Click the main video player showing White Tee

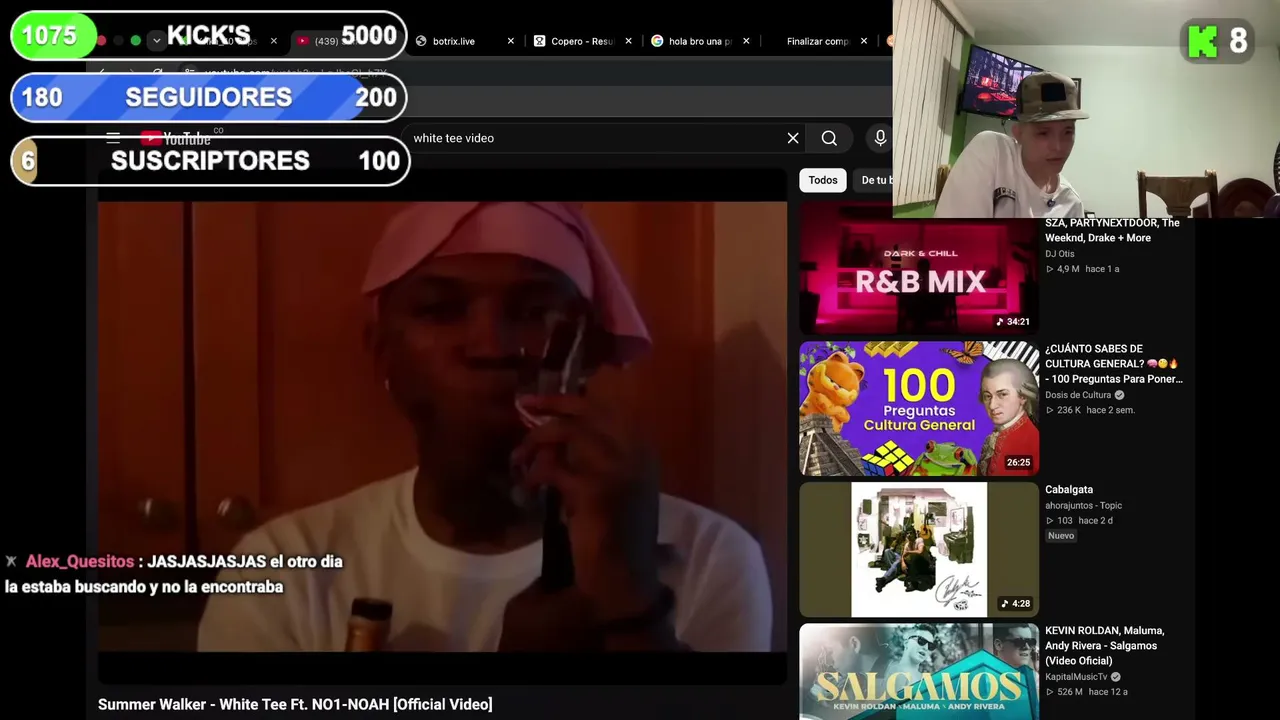point(442,427)
